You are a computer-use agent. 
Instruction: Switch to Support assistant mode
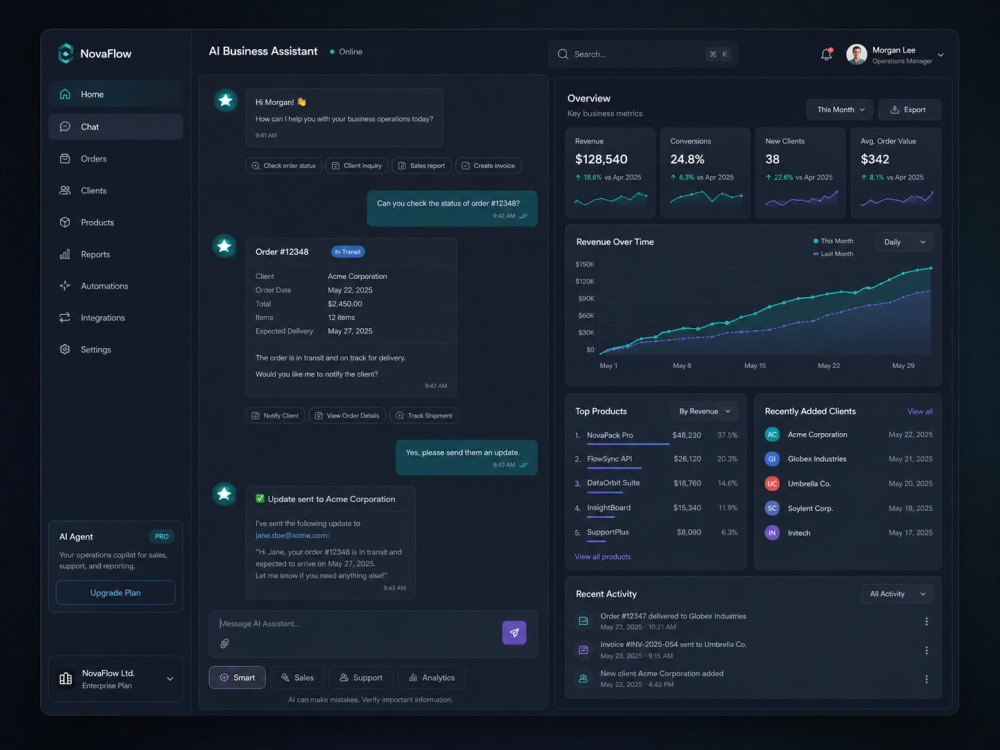point(360,677)
